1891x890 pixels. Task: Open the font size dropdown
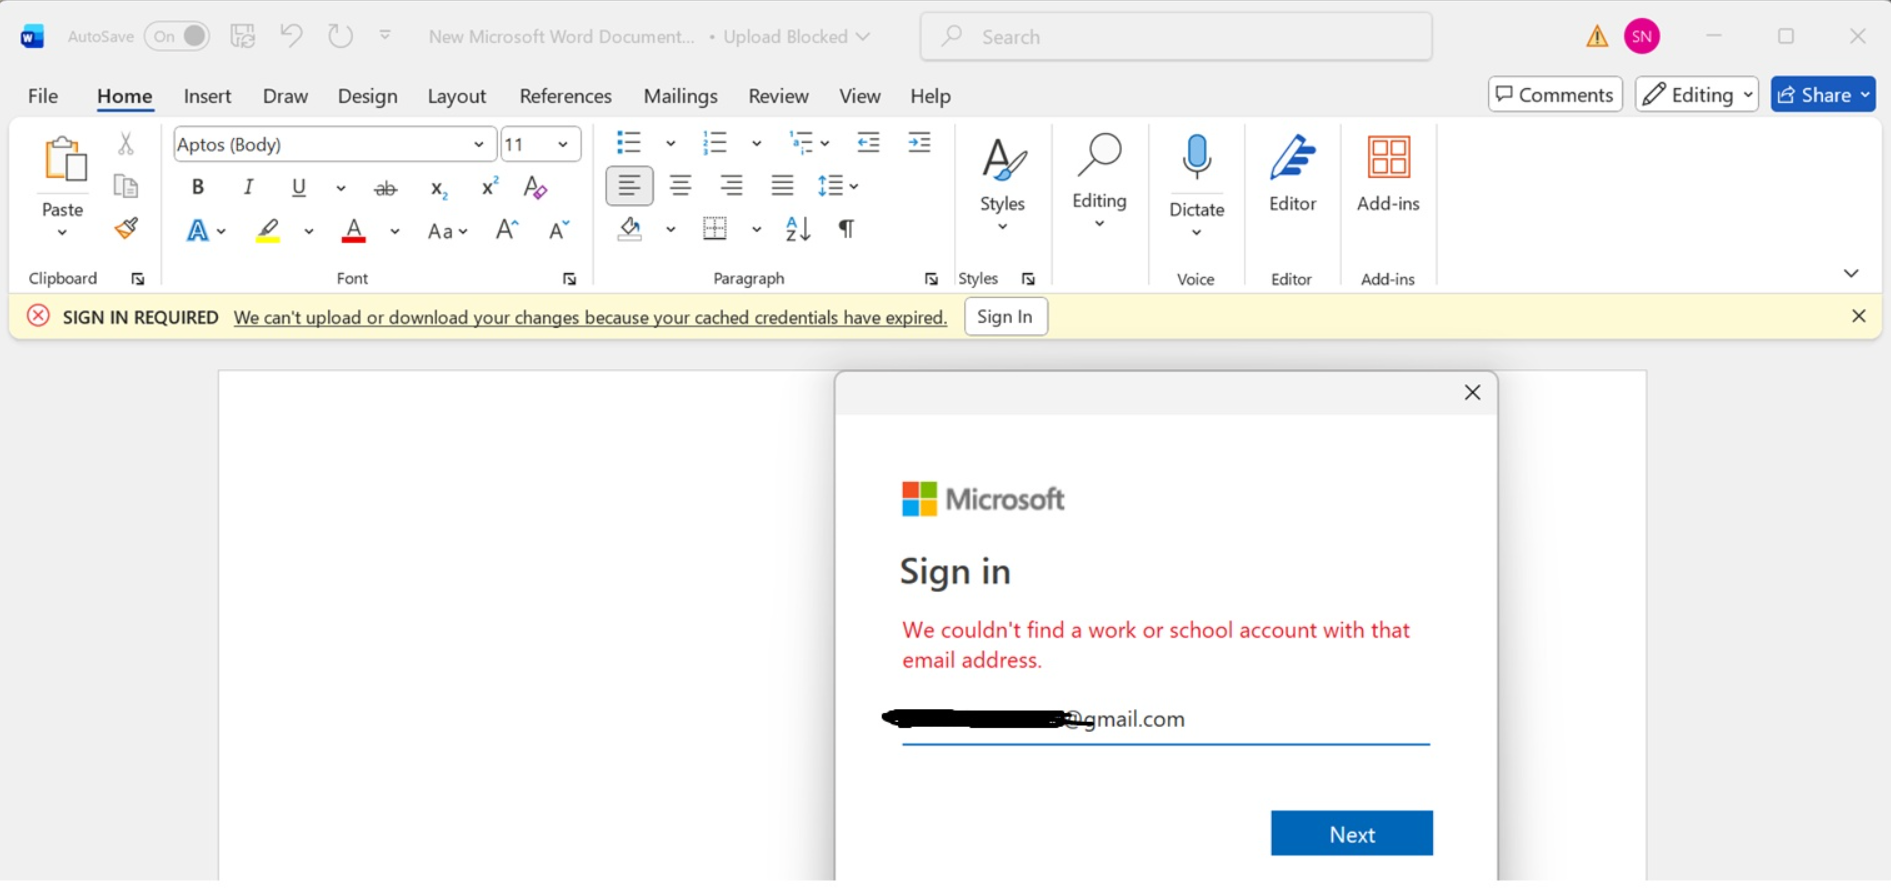pos(563,145)
